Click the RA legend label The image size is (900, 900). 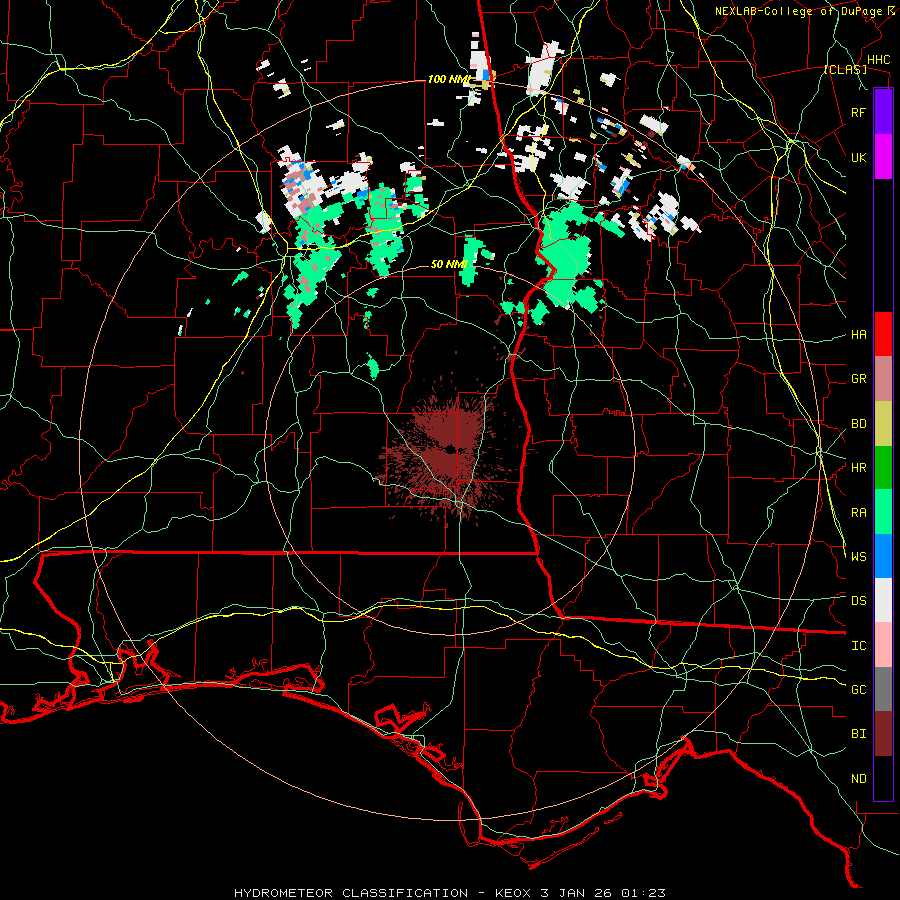[859, 513]
